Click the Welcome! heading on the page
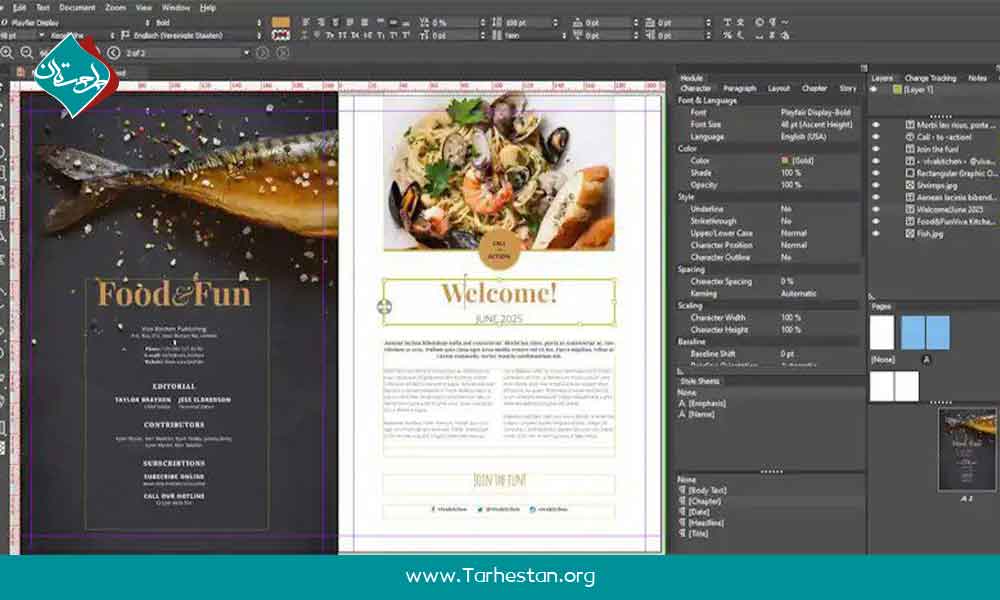This screenshot has width=1000, height=600. (x=499, y=293)
